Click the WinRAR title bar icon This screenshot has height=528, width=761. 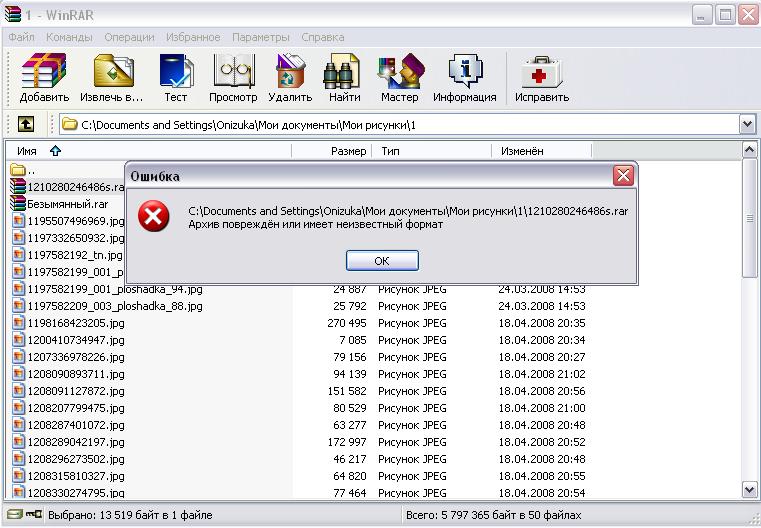13,15
